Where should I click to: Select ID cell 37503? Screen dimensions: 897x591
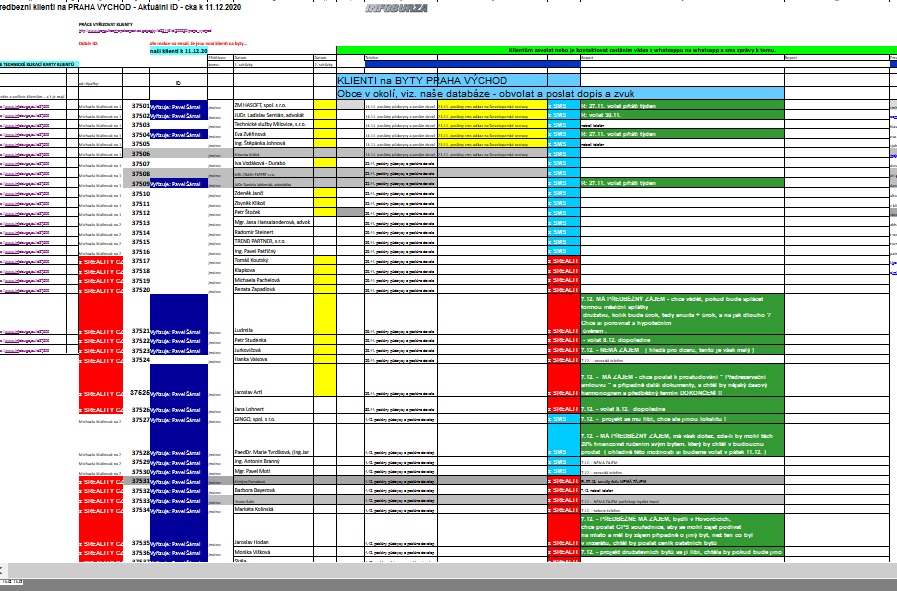[x=141, y=125]
